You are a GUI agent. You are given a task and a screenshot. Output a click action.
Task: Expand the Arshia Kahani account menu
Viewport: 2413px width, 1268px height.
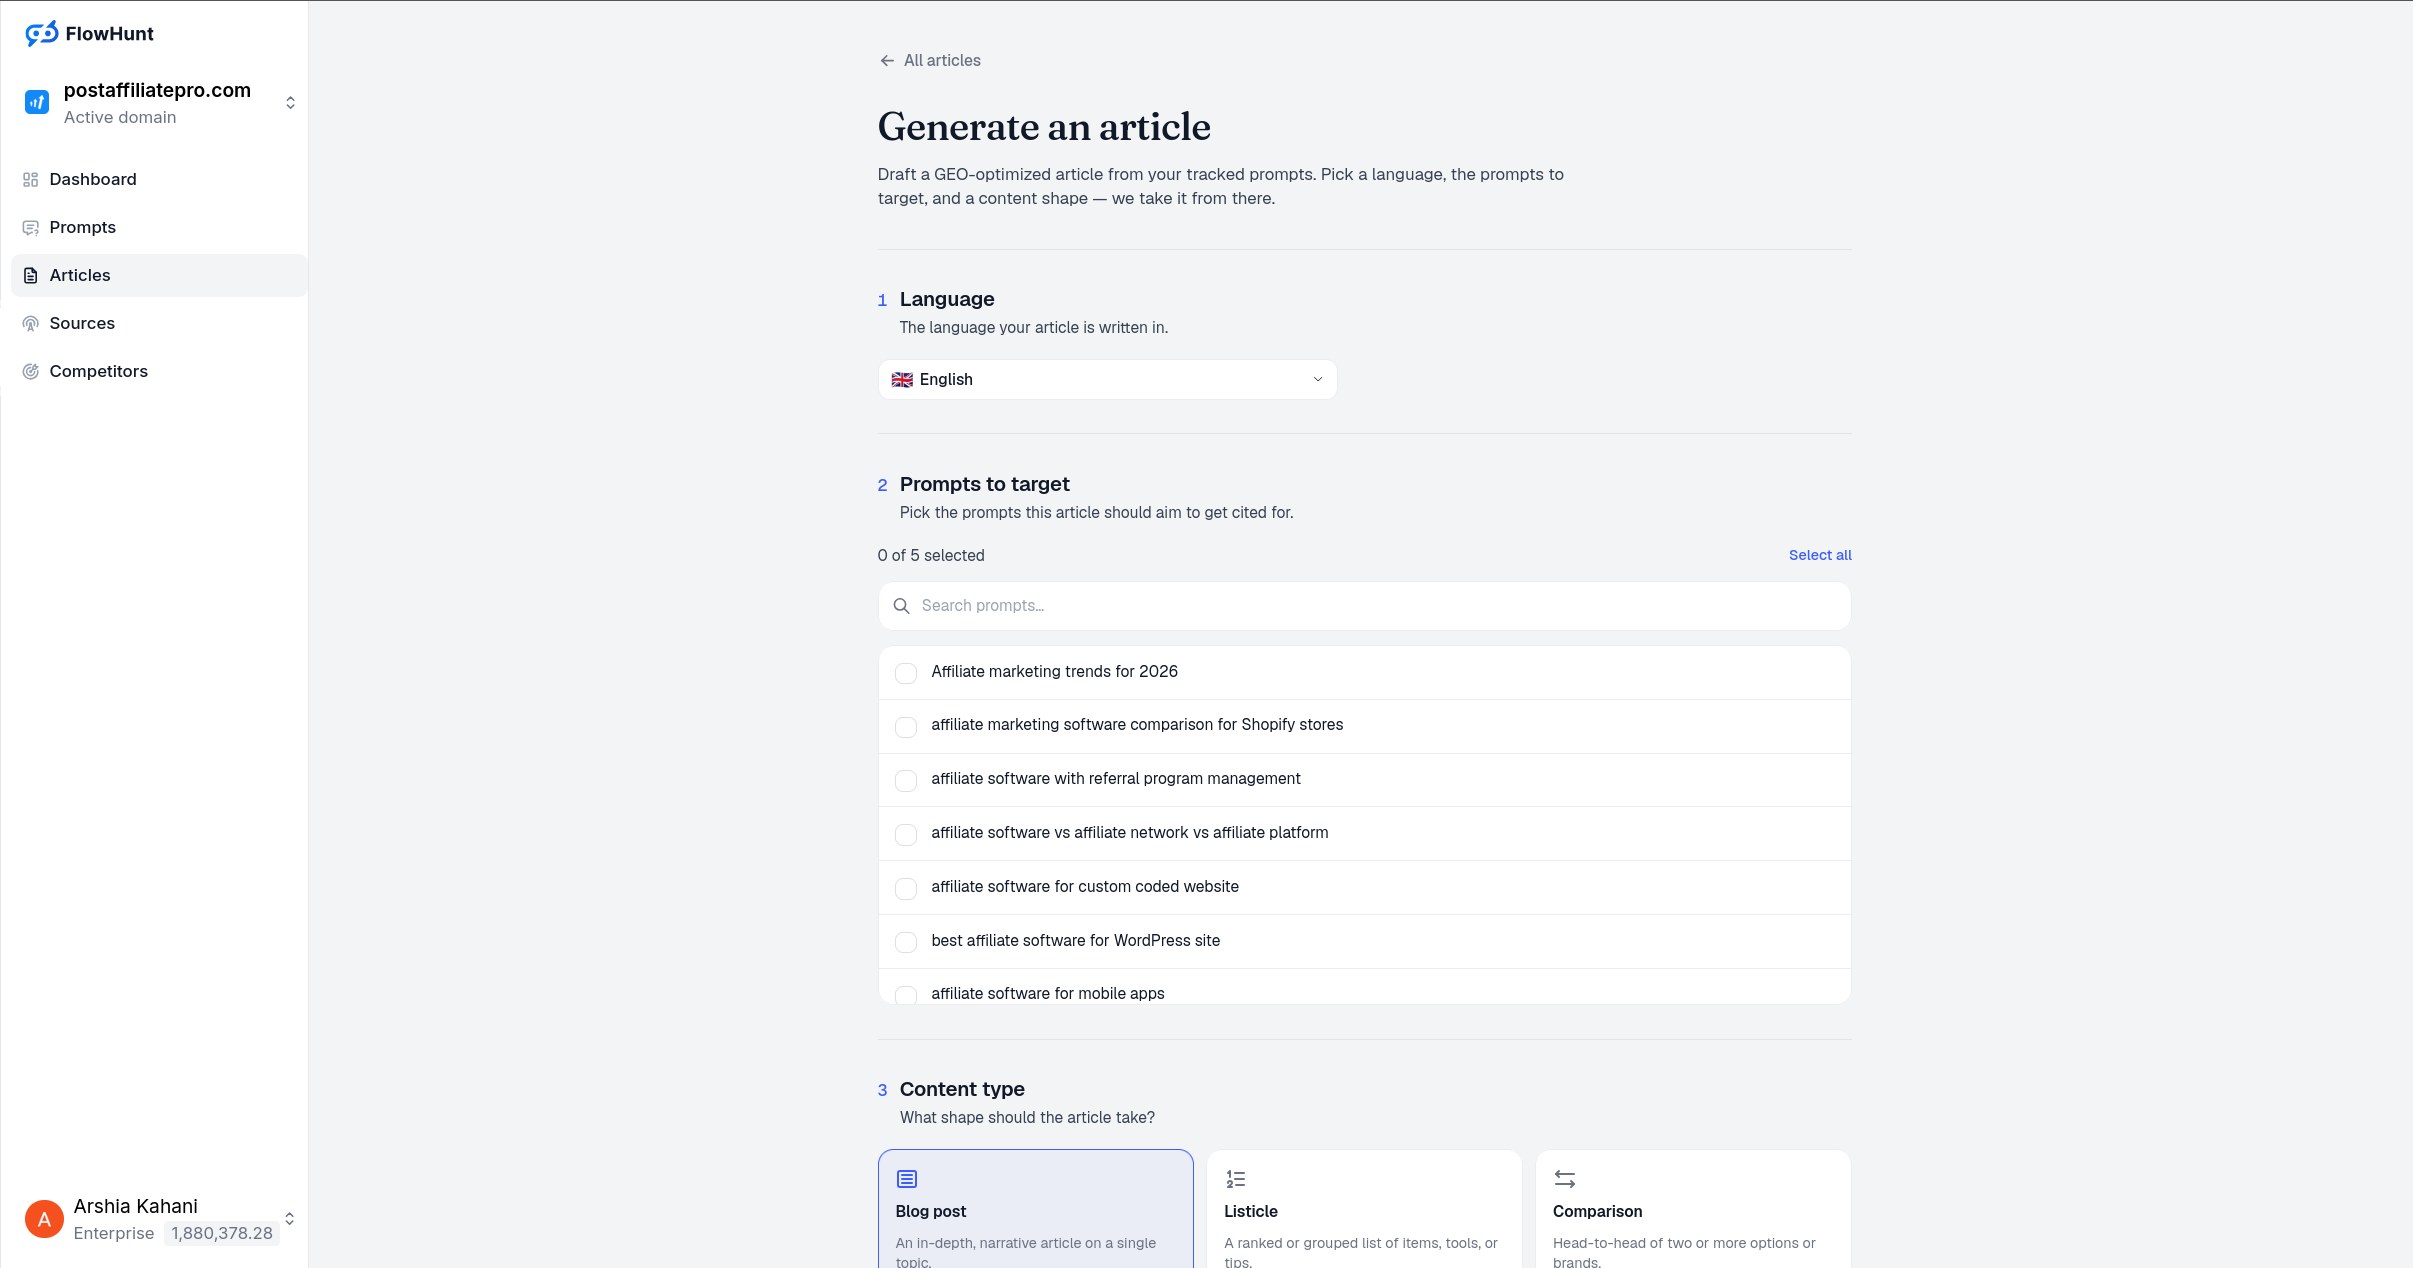(289, 1219)
